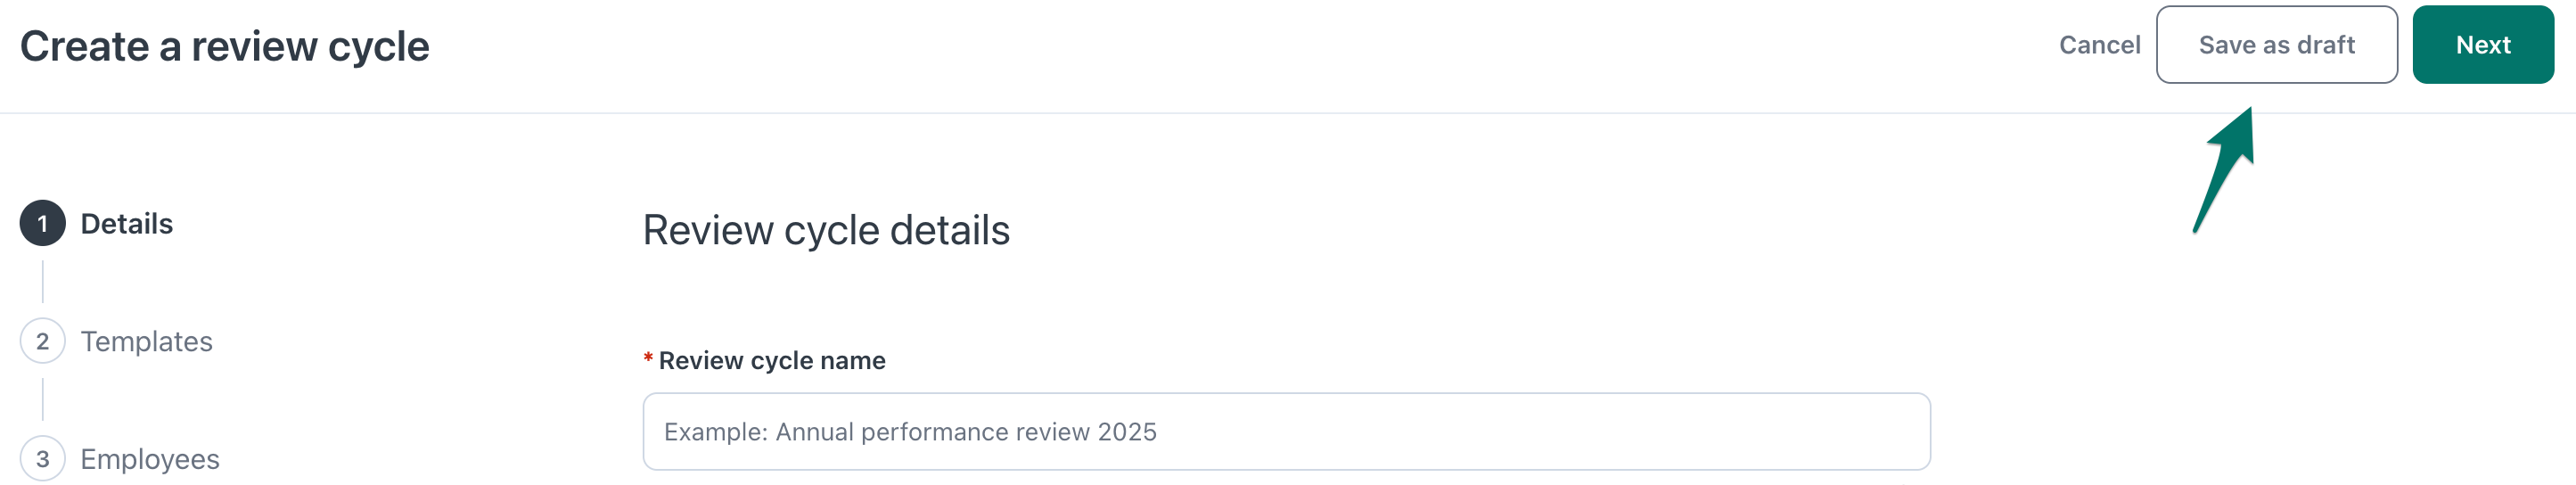This screenshot has height=485, width=2576.
Task: Click the step 3 number circle
Action: coord(42,459)
